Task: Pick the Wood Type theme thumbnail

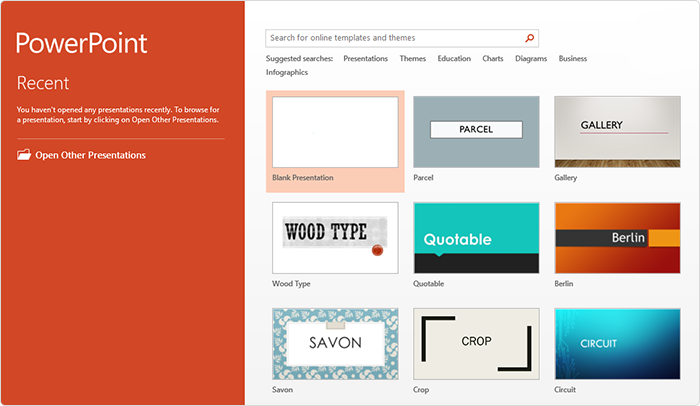Action: pos(335,238)
